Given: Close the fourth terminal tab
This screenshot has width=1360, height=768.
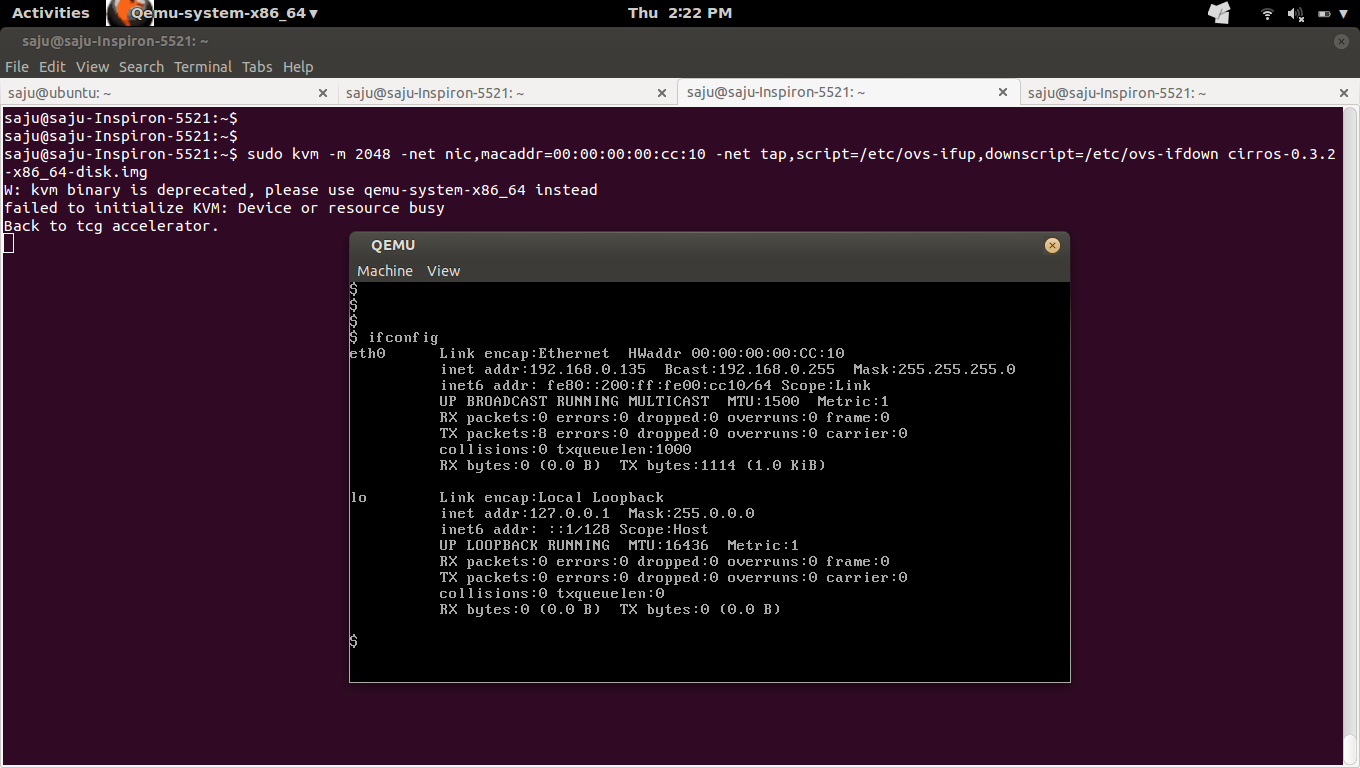Looking at the screenshot, I should tap(1344, 93).
